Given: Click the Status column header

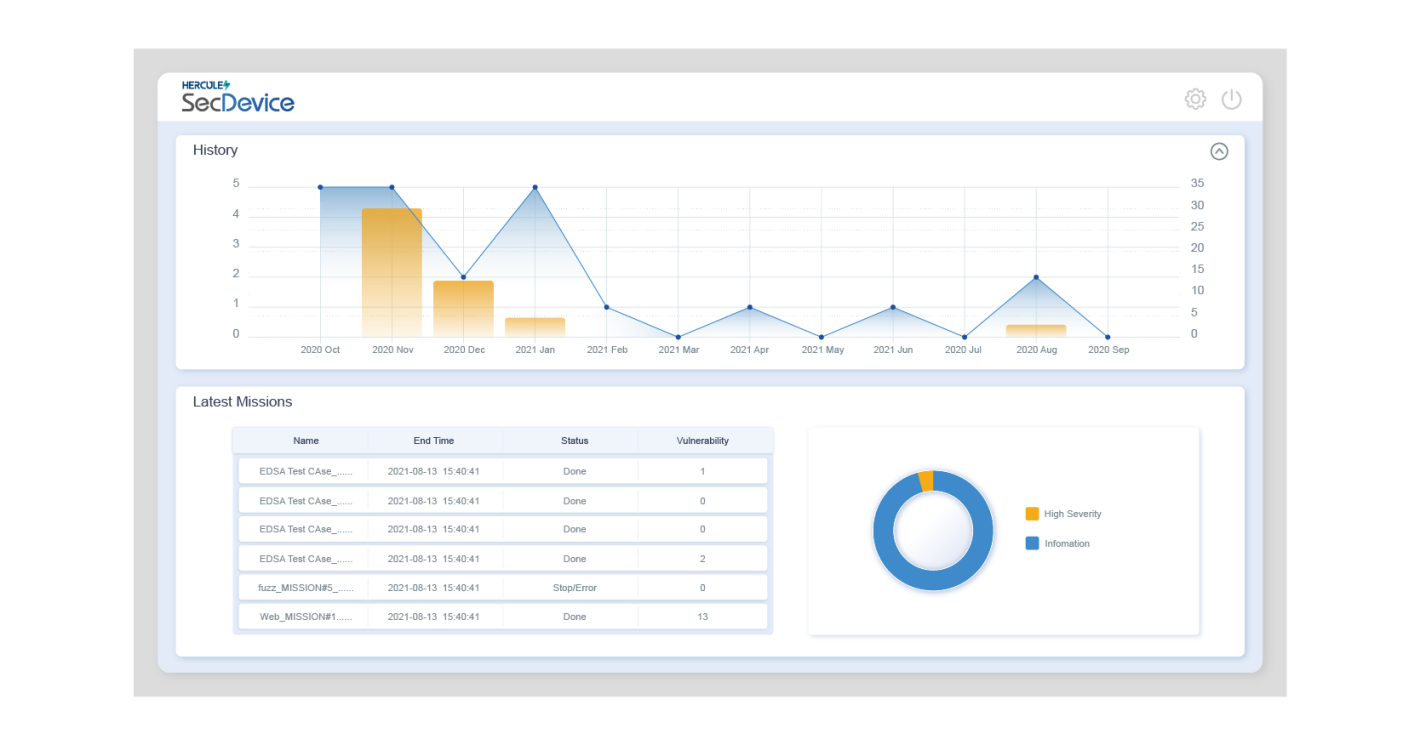Looking at the screenshot, I should pyautogui.click(x=574, y=441).
